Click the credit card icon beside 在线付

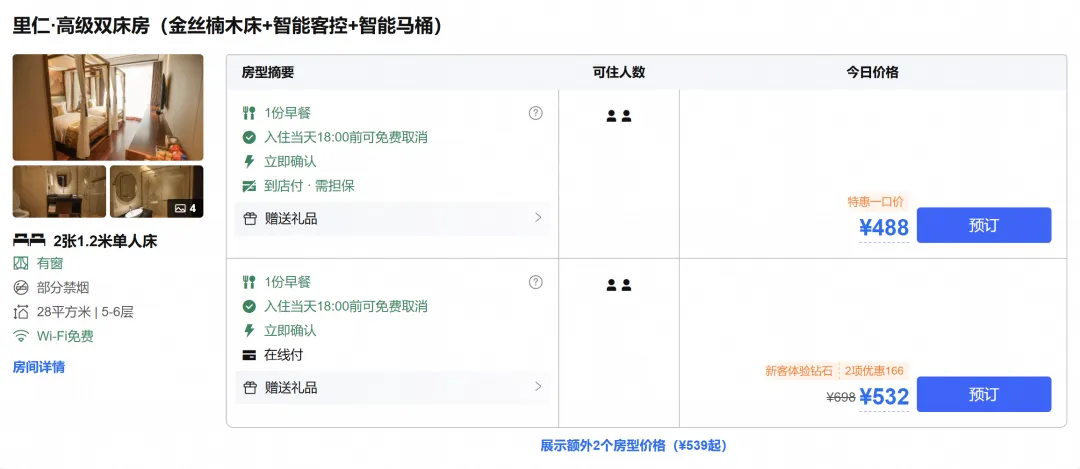coord(249,355)
